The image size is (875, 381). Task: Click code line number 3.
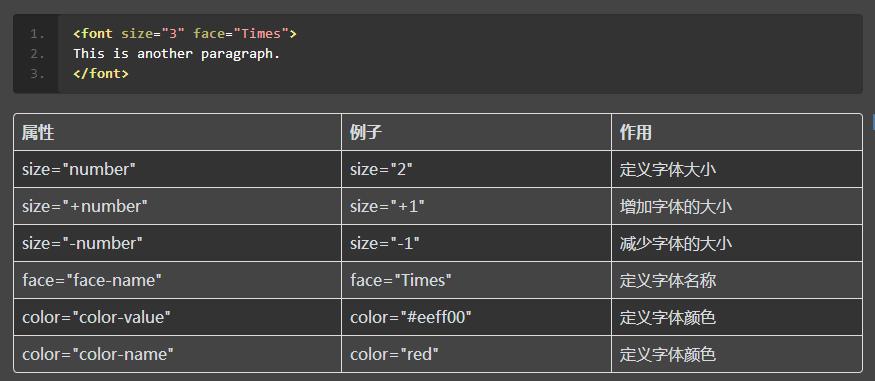(37, 73)
